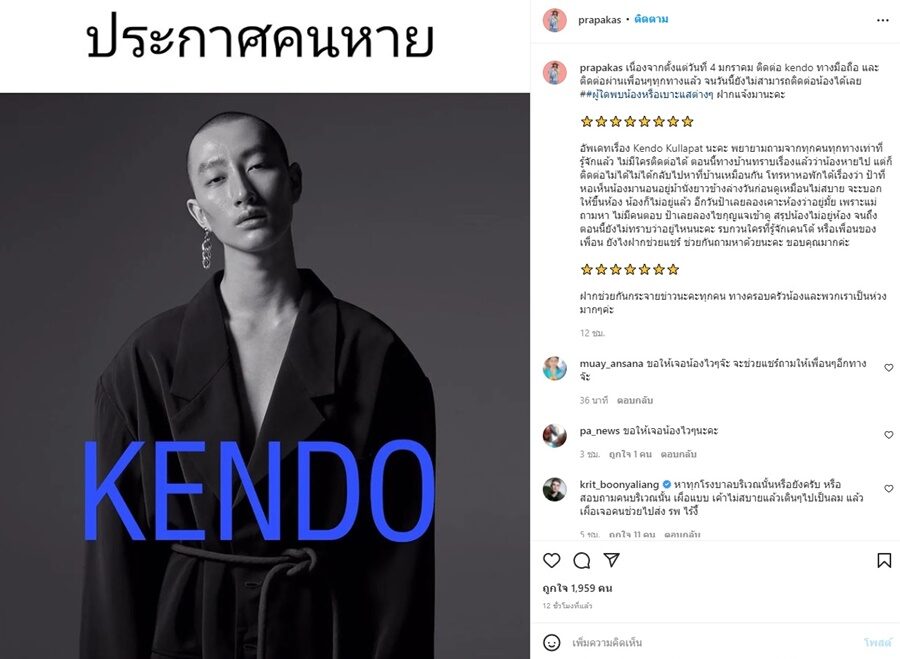
Task: Like the post with heart icon
Action: point(551,560)
